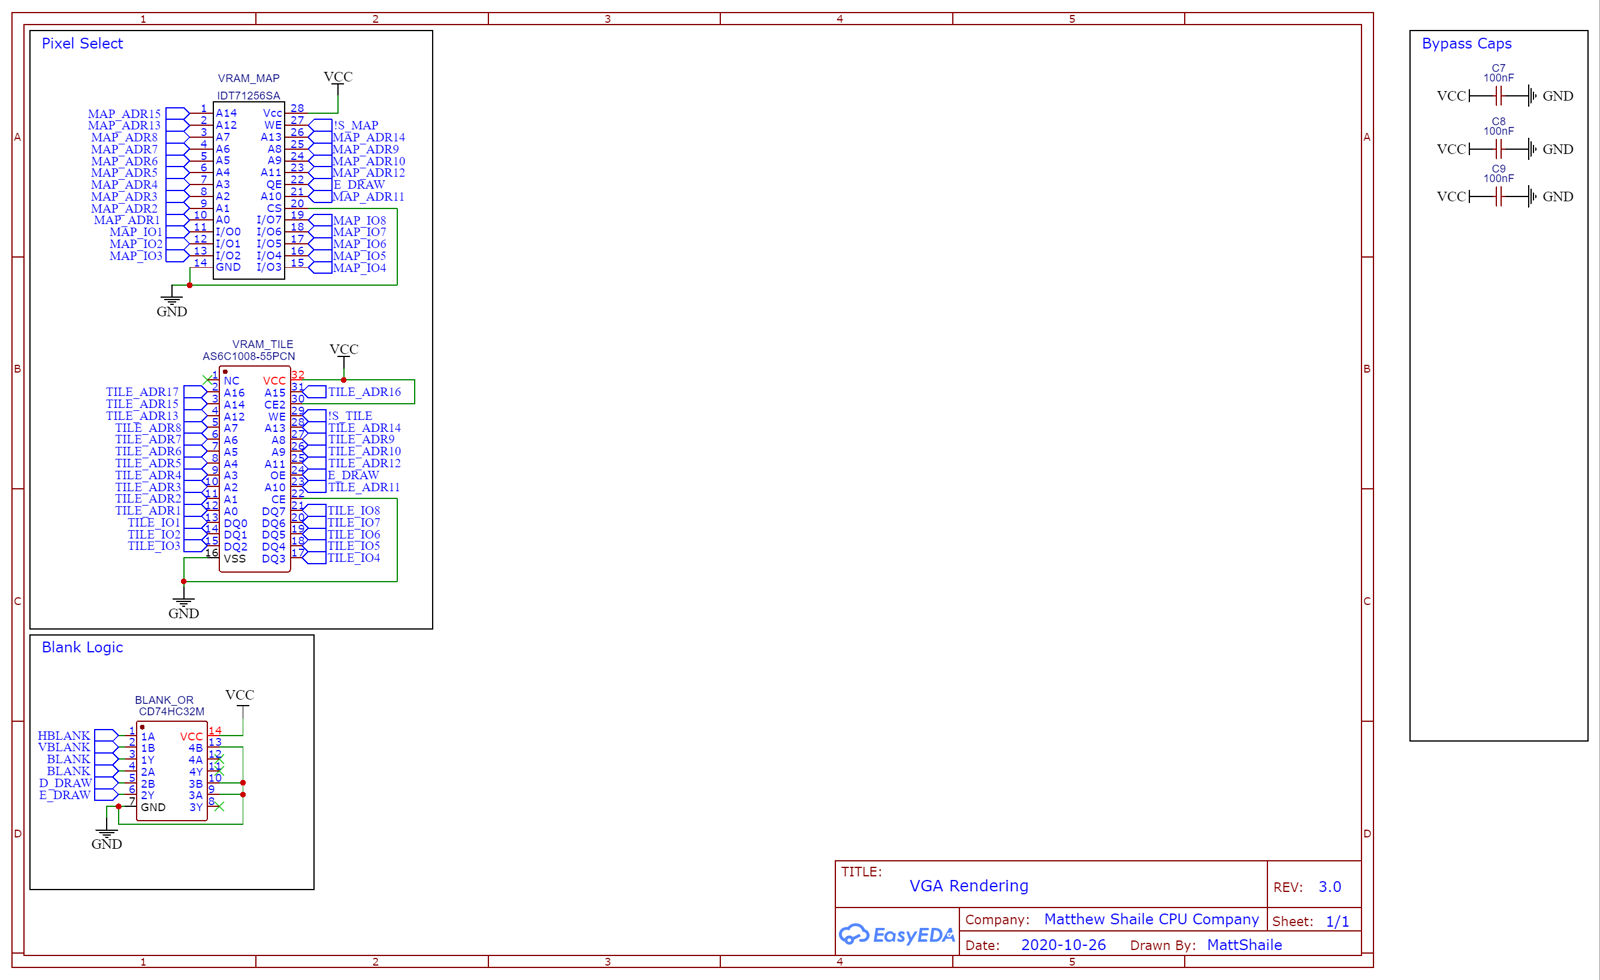Select the C7 capacitor symbol

click(x=1498, y=96)
